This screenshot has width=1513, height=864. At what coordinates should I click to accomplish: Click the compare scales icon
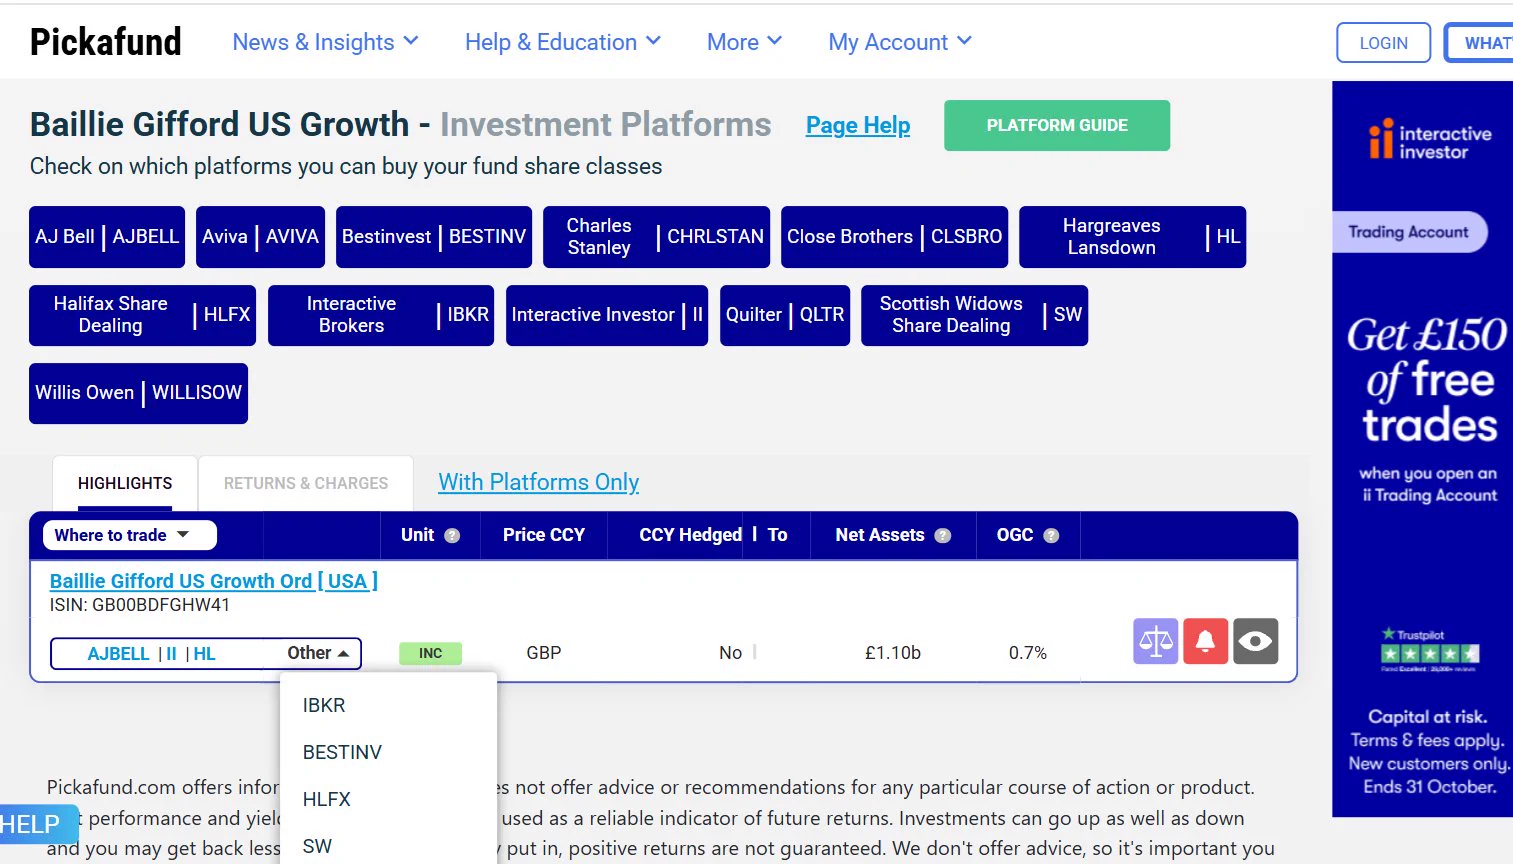1156,641
